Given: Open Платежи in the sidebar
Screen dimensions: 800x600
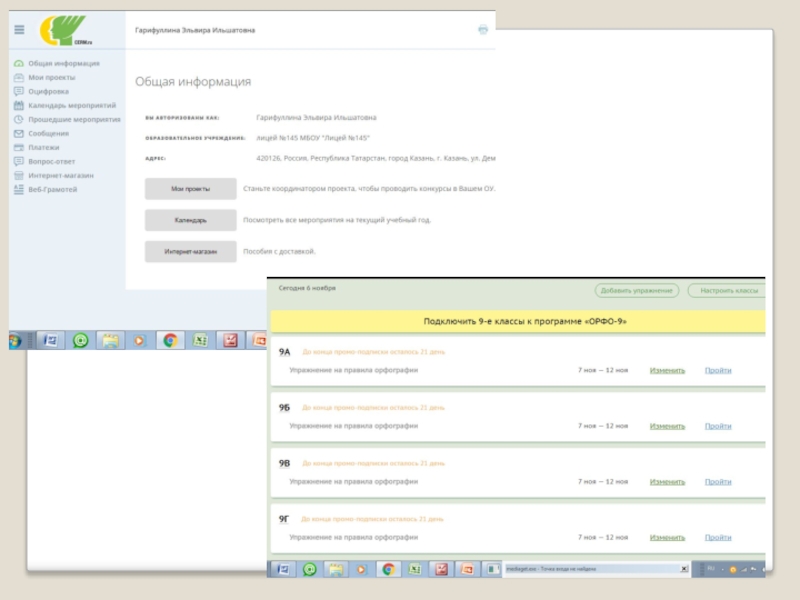Looking at the screenshot, I should (44, 147).
